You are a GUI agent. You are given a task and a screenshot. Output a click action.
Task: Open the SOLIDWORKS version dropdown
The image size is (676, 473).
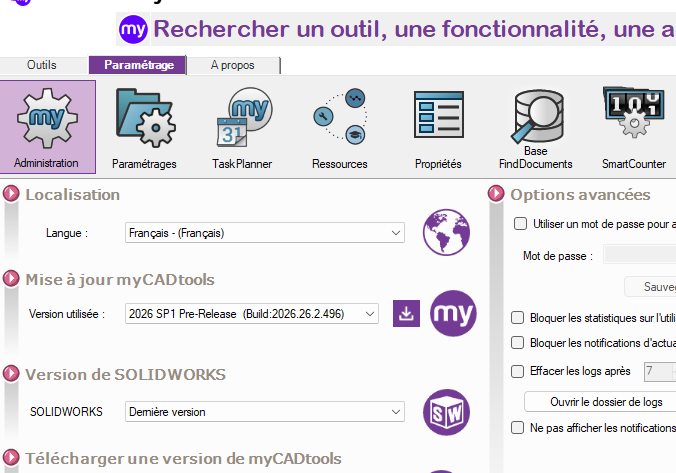(264, 411)
